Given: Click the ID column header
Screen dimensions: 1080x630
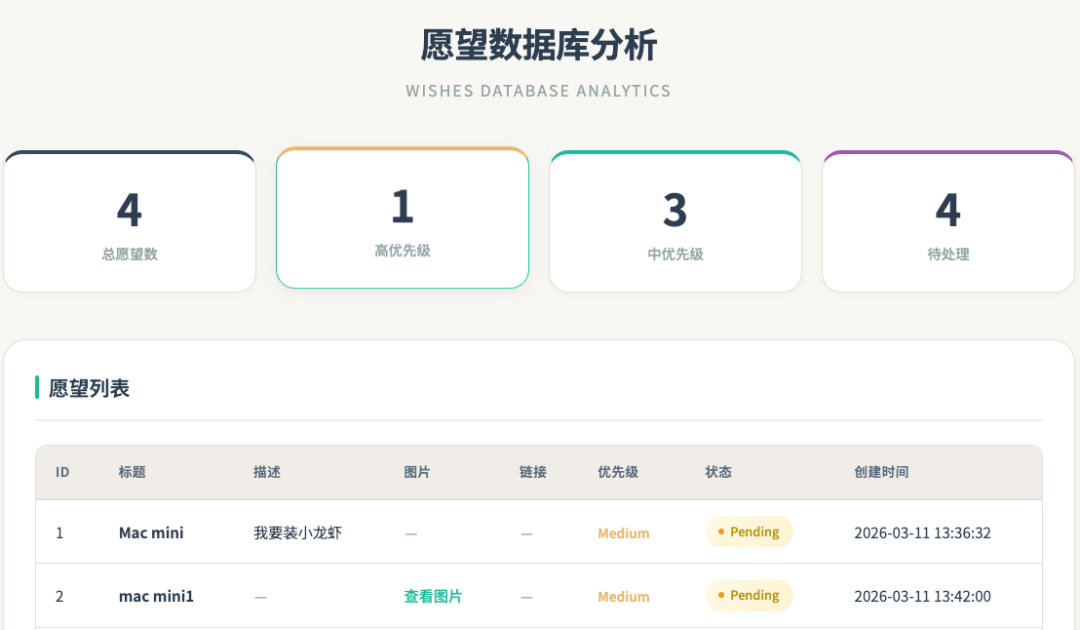Looking at the screenshot, I should pyautogui.click(x=62, y=472).
